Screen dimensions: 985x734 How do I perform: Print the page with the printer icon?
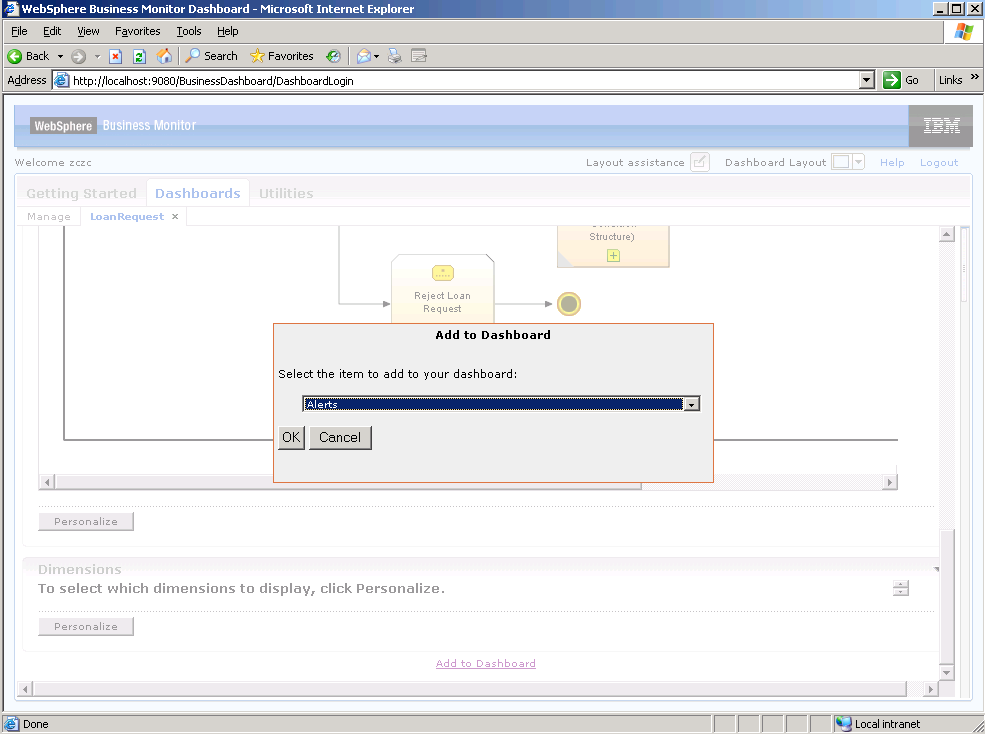pos(395,57)
